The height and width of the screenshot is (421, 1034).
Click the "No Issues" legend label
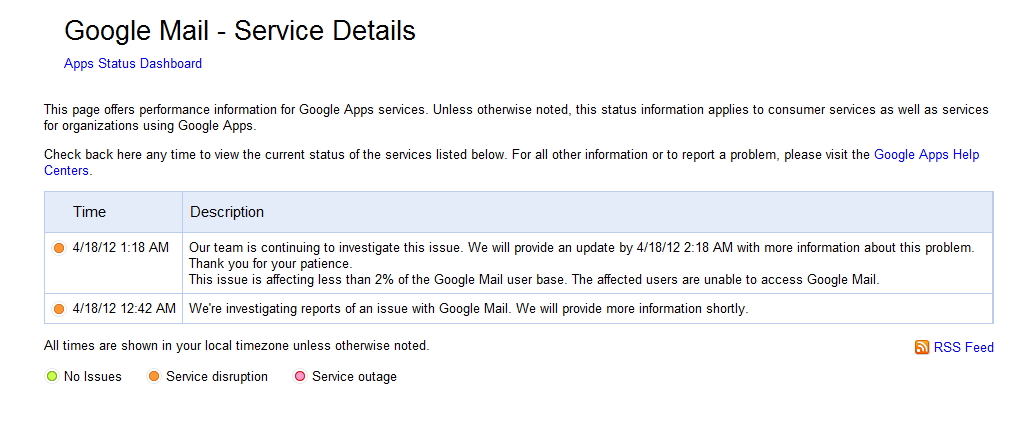pos(93,377)
